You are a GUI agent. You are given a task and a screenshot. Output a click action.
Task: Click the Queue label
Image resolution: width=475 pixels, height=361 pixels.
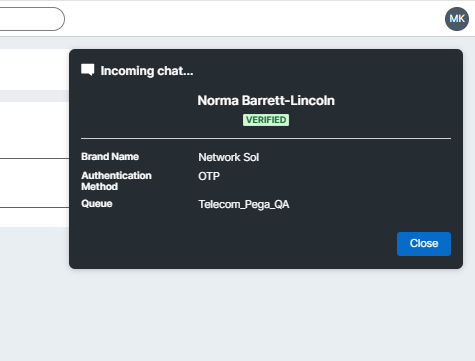point(97,204)
